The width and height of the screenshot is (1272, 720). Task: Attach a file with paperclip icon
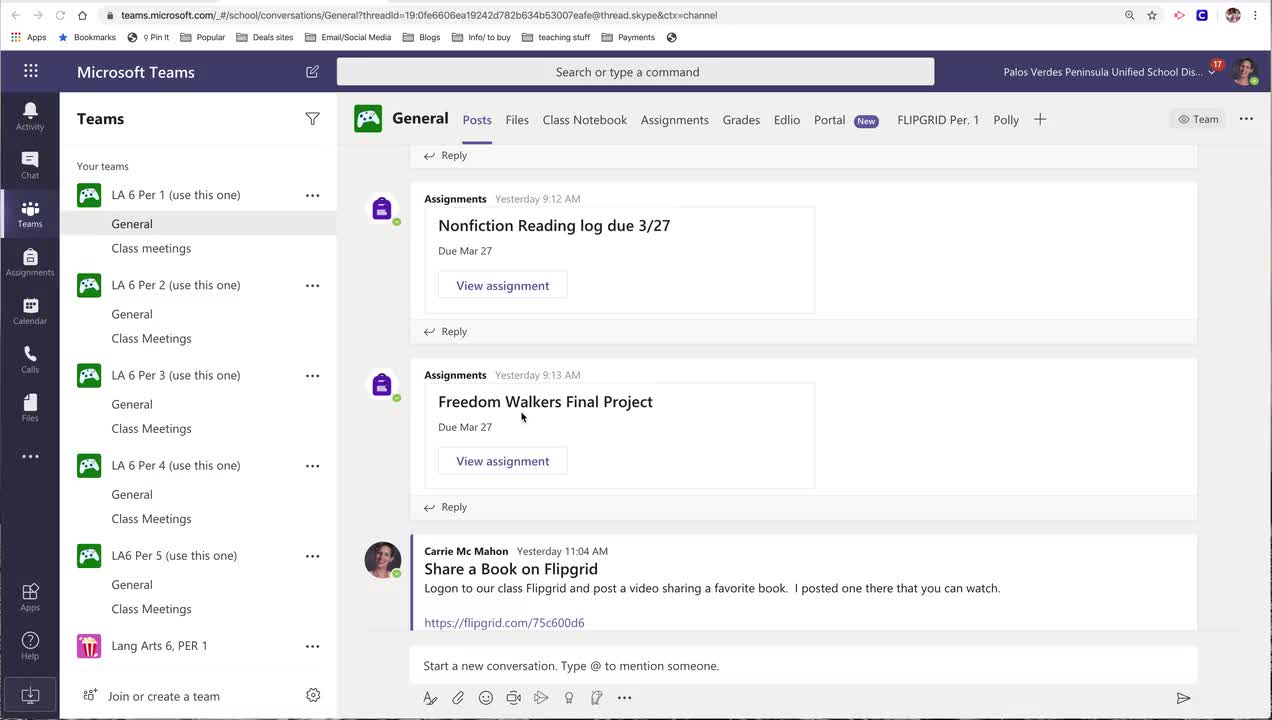click(x=458, y=698)
